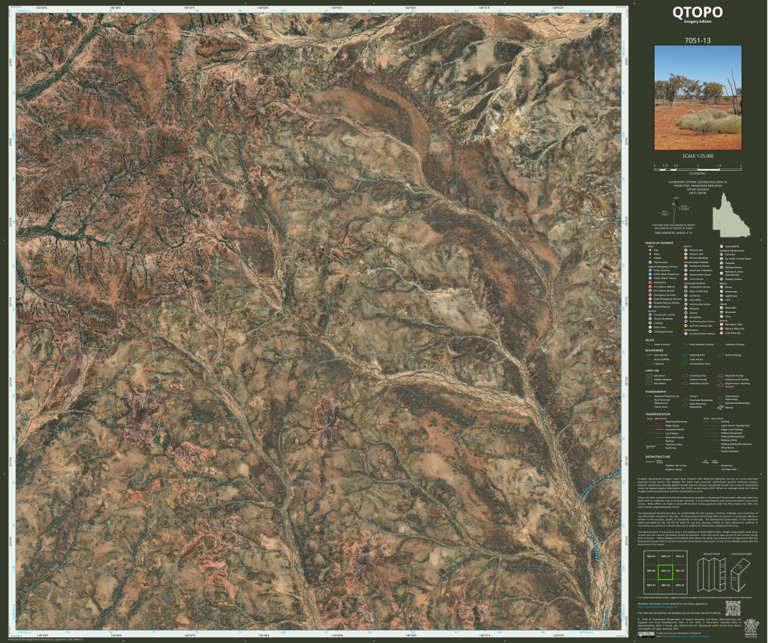
Task: Click the National Park boundary symbol
Action: (685, 355)
